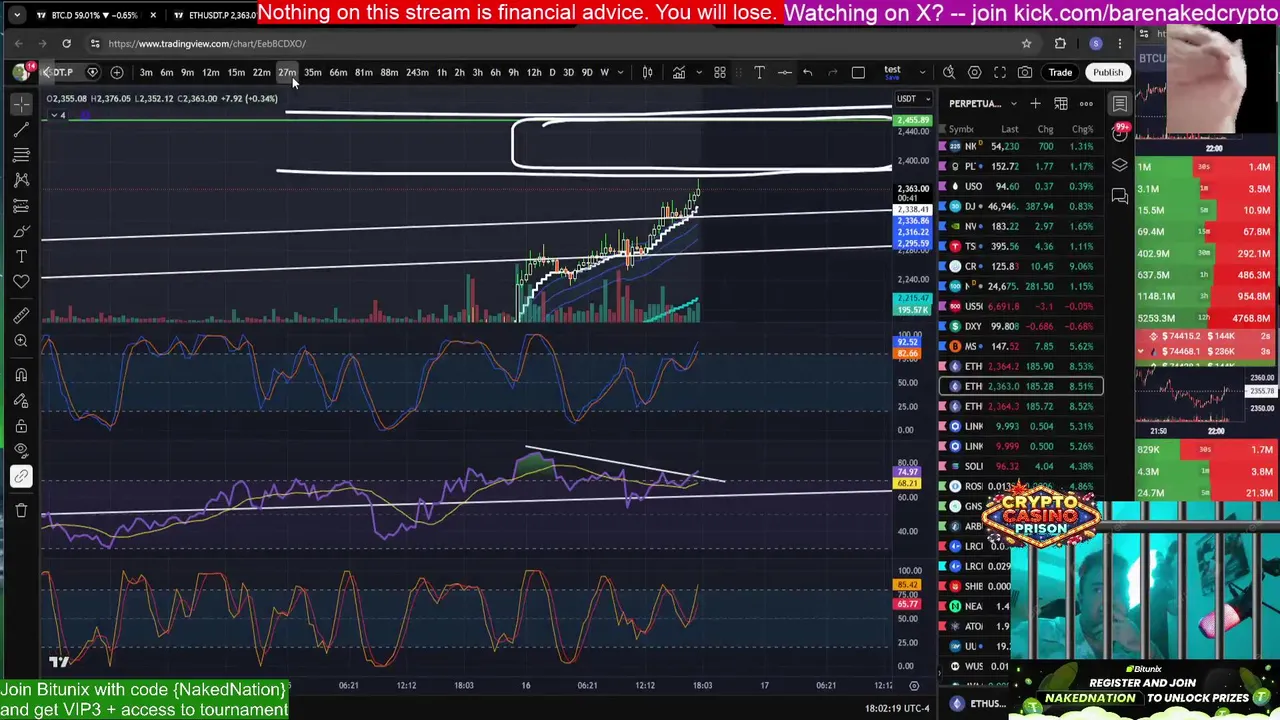
Task: Toggle hide all drawings eye icon
Action: [21, 451]
